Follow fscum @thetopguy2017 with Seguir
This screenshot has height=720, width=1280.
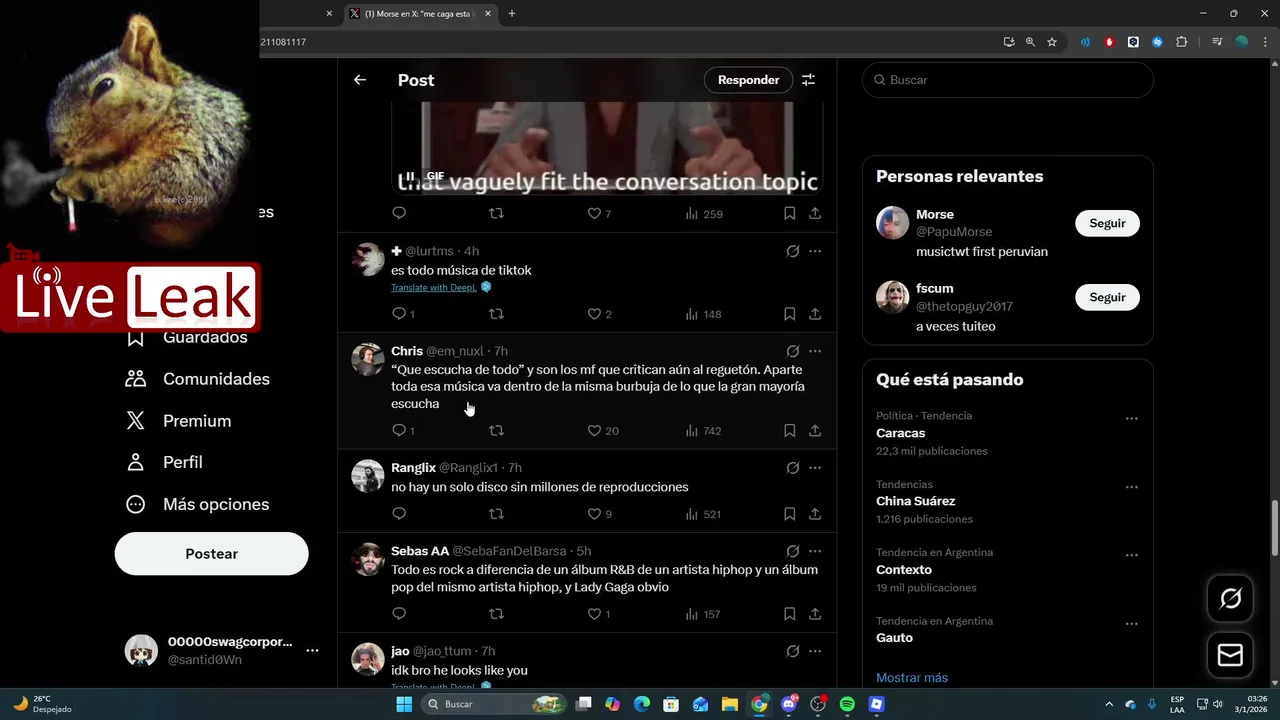(x=1107, y=297)
